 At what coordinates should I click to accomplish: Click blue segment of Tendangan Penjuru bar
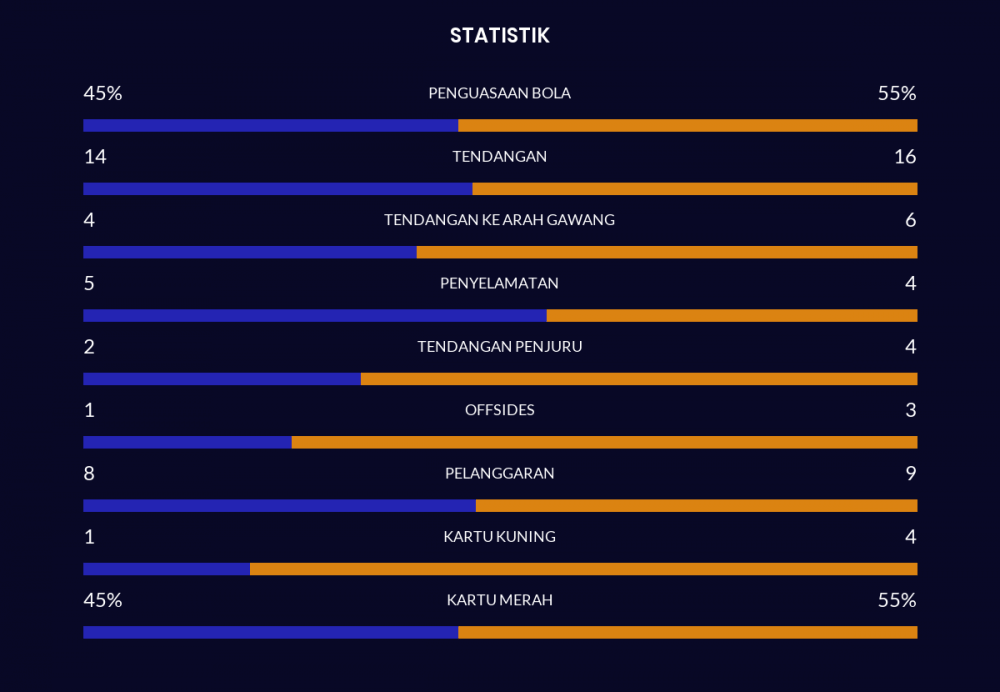(222, 379)
